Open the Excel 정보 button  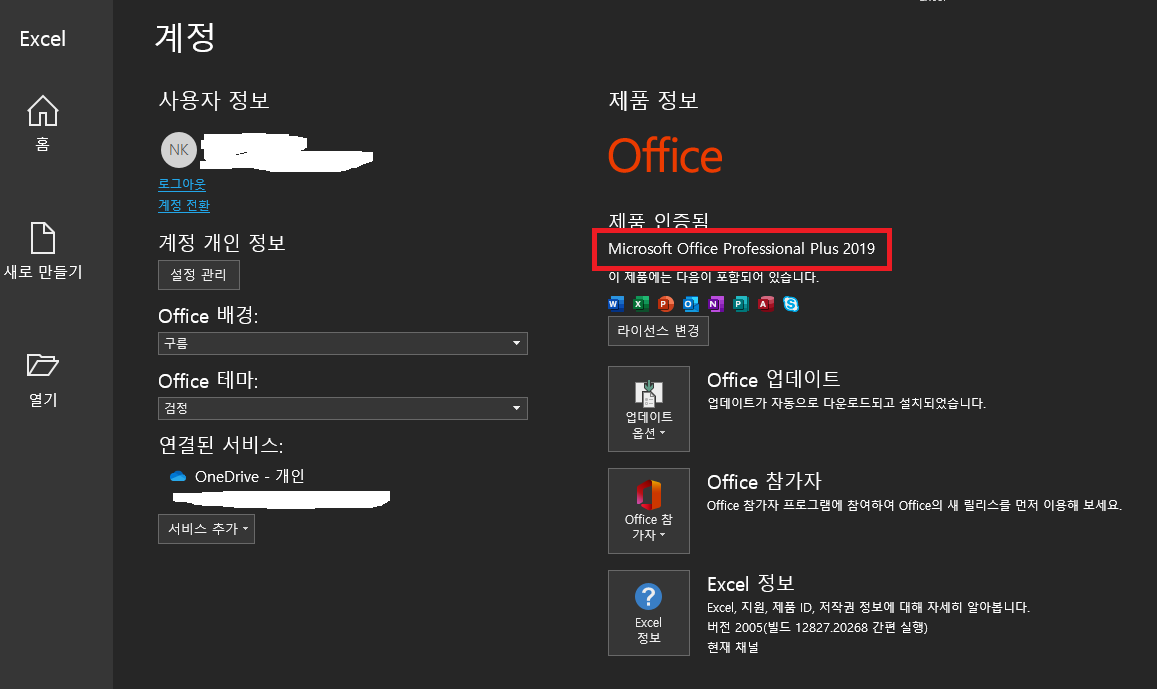coord(649,612)
